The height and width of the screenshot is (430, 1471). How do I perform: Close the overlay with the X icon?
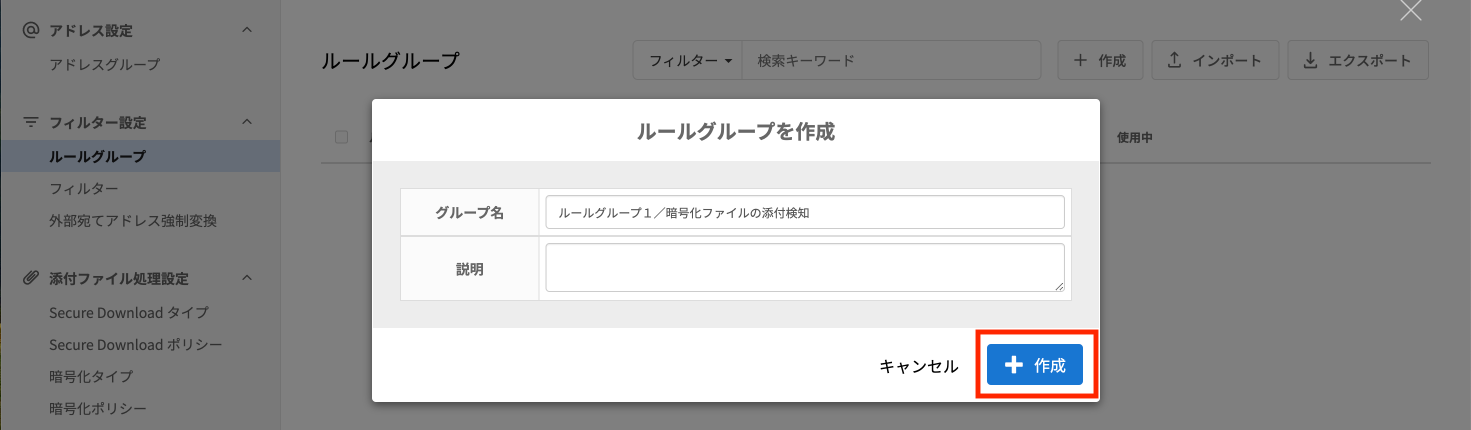(1410, 11)
